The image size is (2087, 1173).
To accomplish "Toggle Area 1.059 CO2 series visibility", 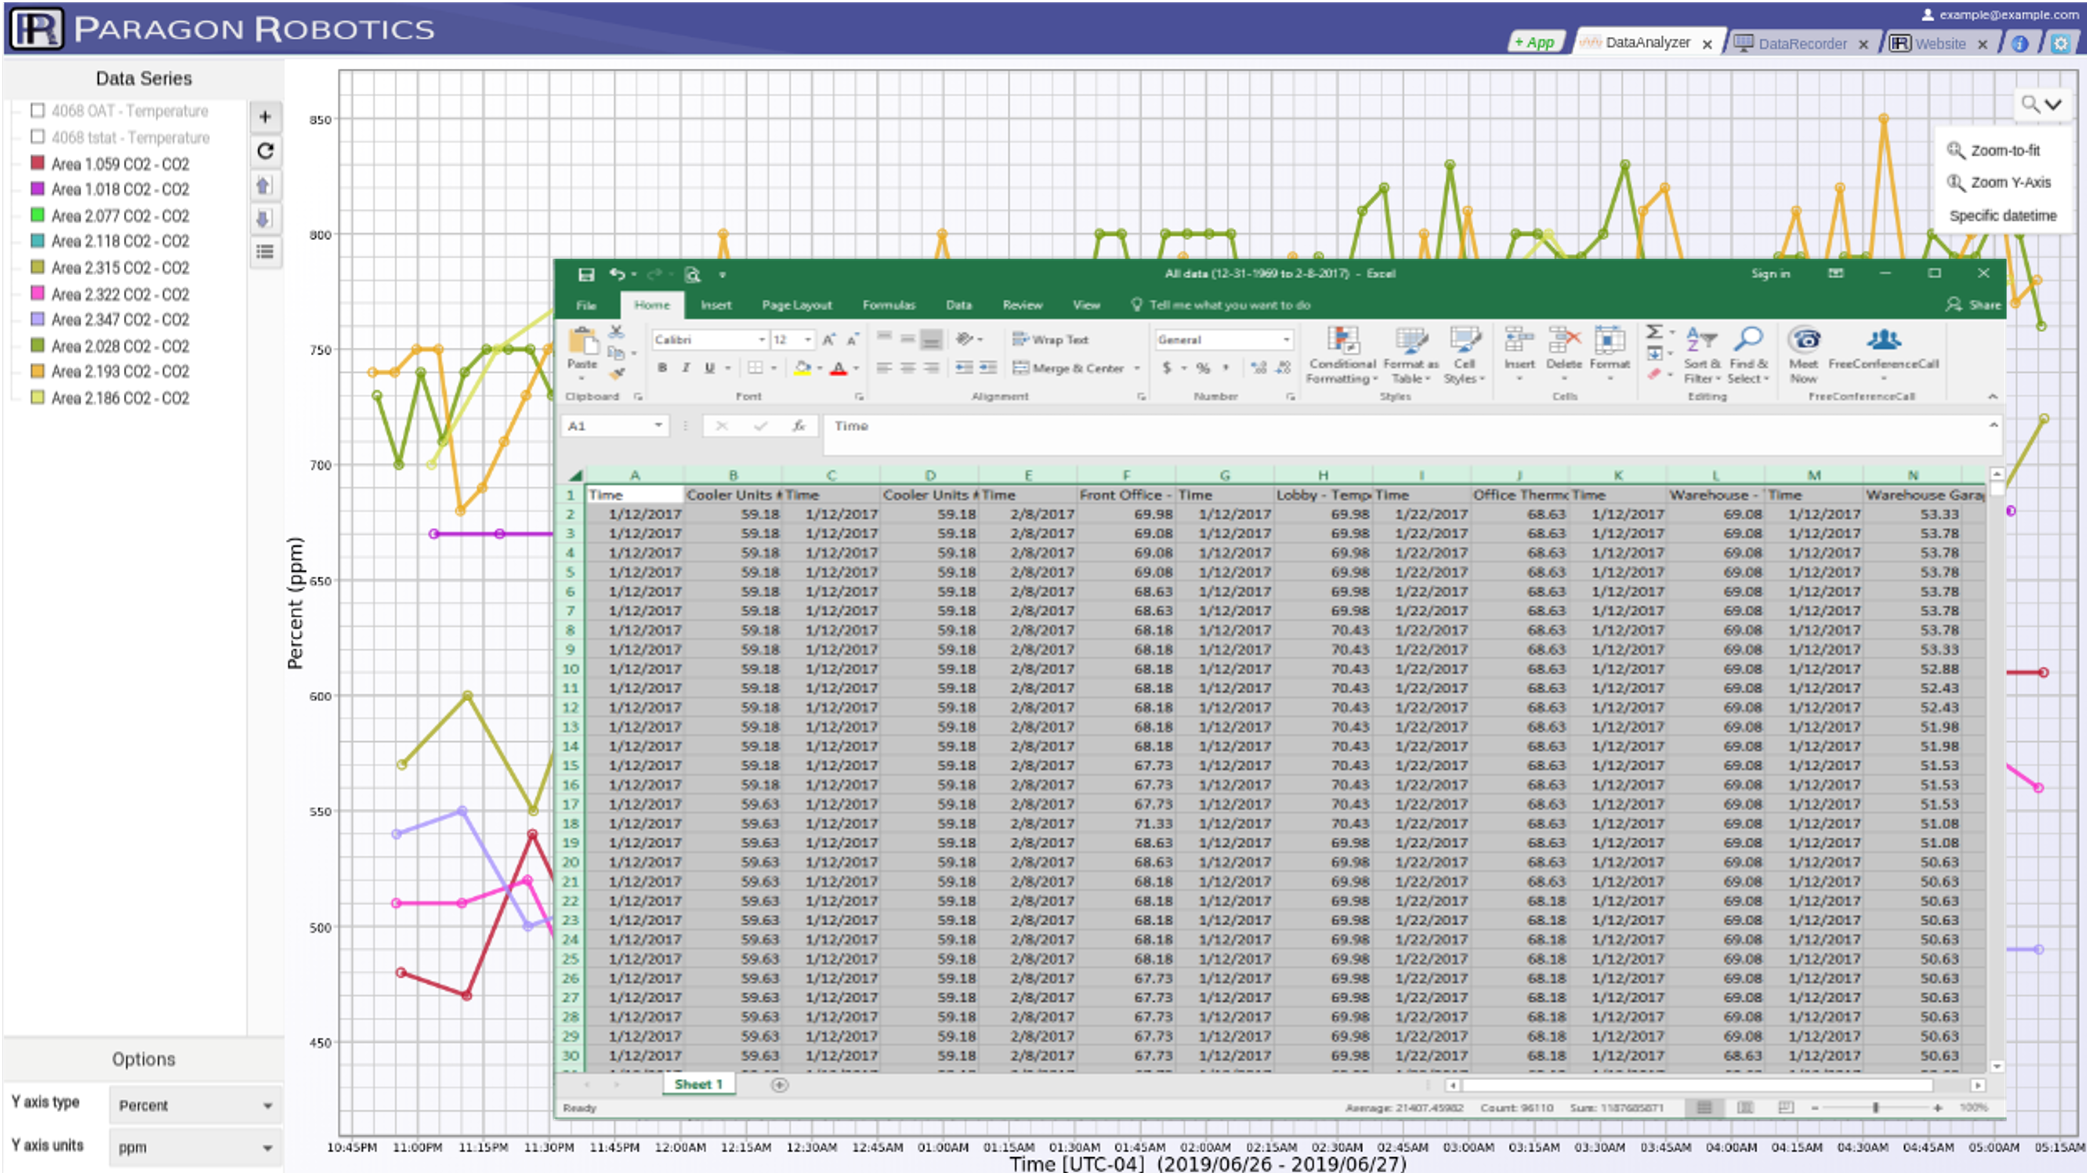I will [x=38, y=163].
